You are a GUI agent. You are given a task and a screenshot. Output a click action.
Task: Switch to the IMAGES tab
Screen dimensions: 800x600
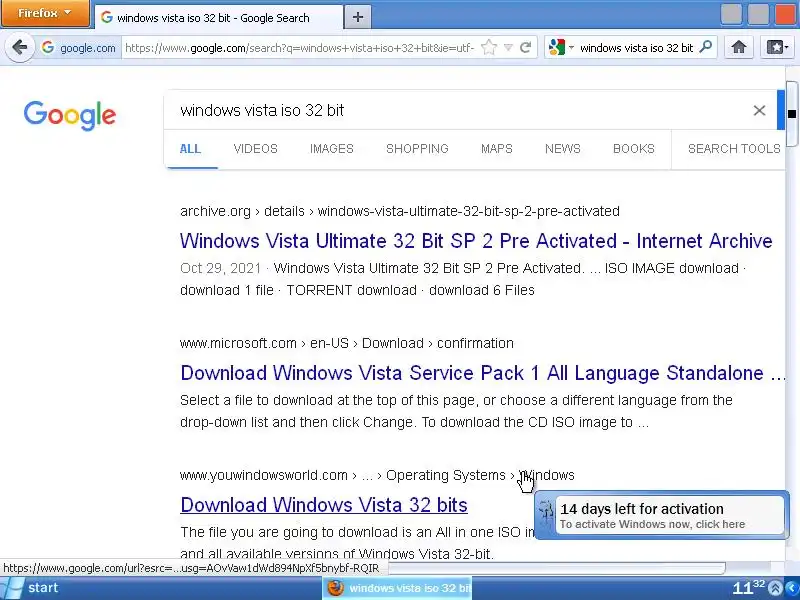(332, 149)
